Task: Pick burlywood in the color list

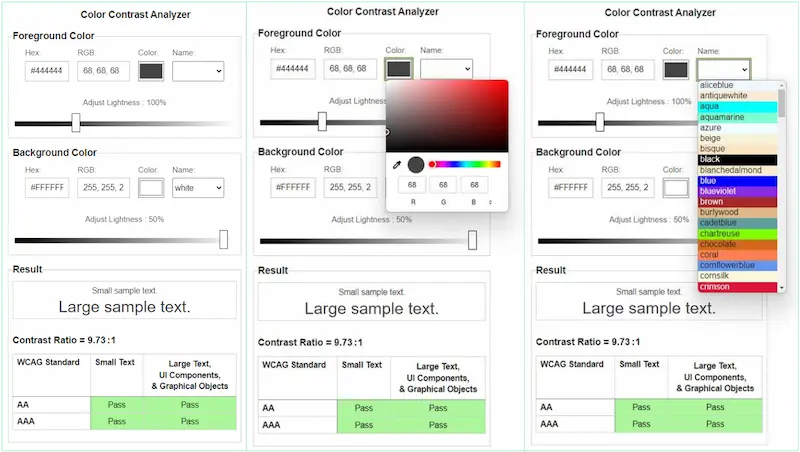Action: 738,212
